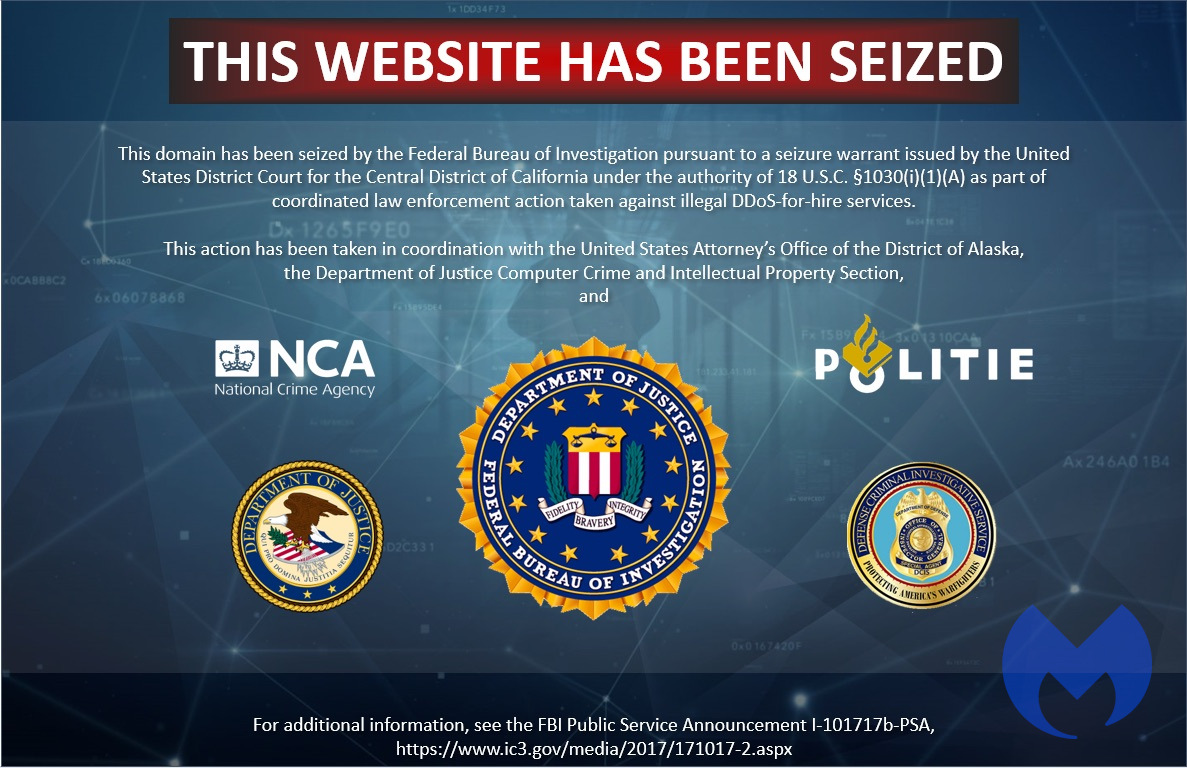Click the gold badge inside the DCIS seal
1187x768 pixels.
[x=921, y=533]
